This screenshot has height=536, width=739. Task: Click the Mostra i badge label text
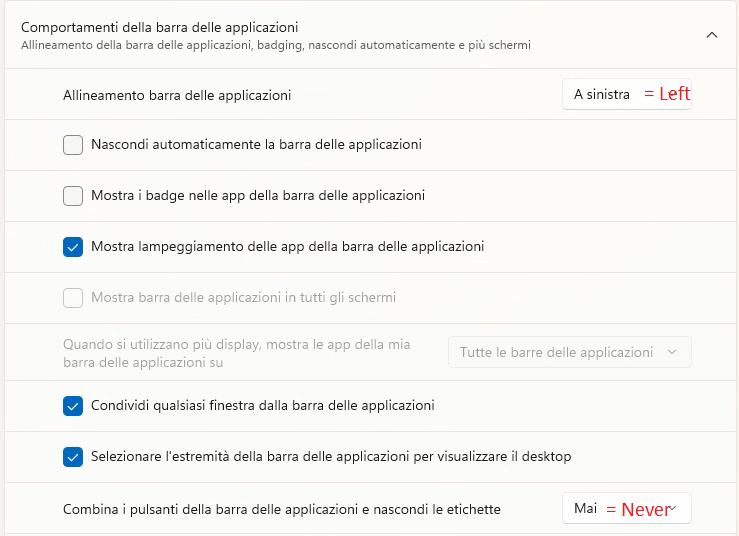pos(258,196)
